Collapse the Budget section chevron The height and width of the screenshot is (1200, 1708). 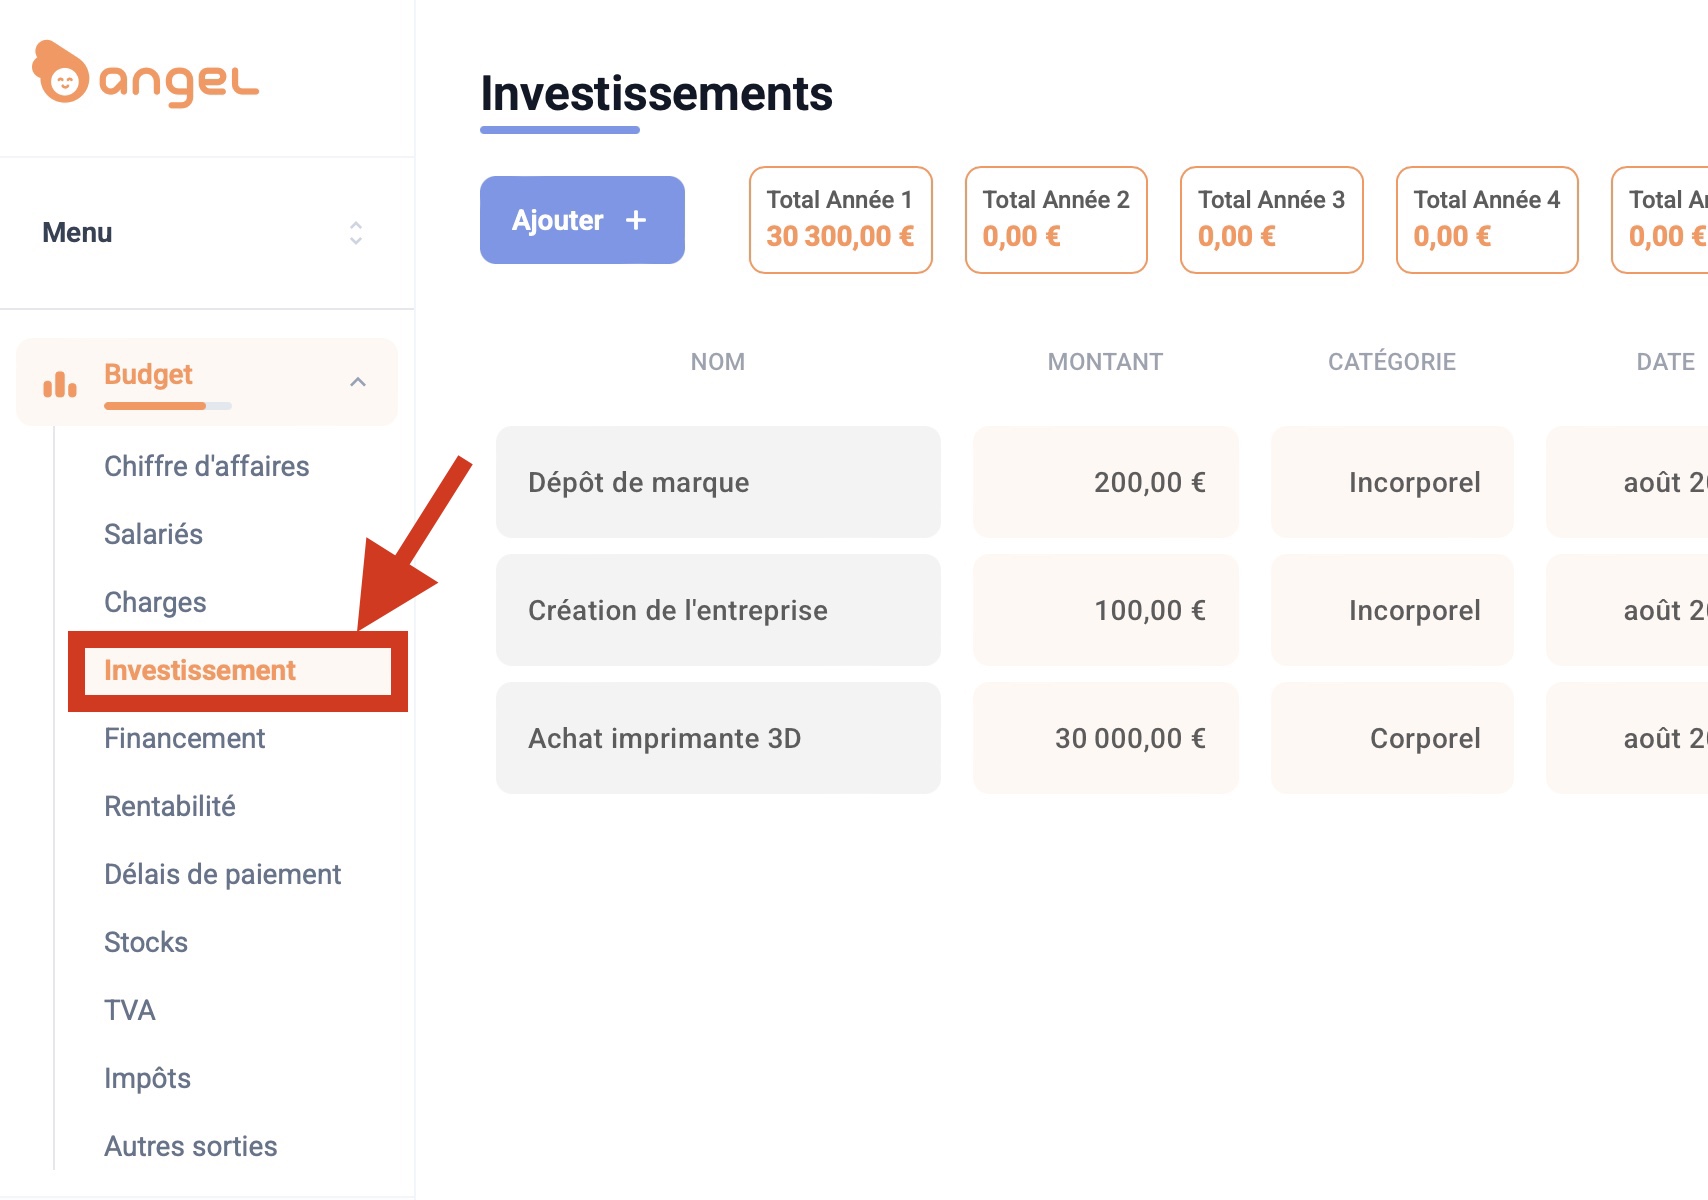click(x=358, y=382)
